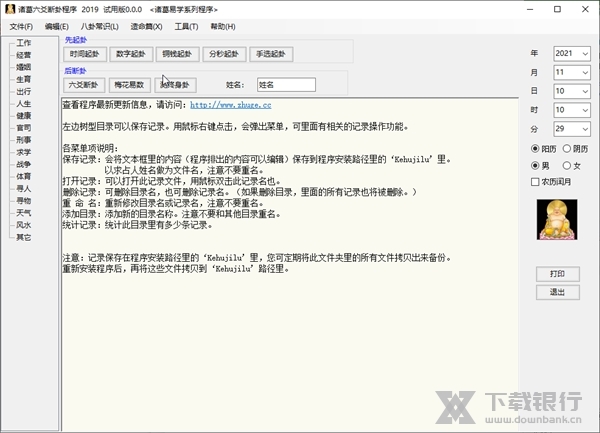Click the text line starting 保存记录

[x=257, y=159]
